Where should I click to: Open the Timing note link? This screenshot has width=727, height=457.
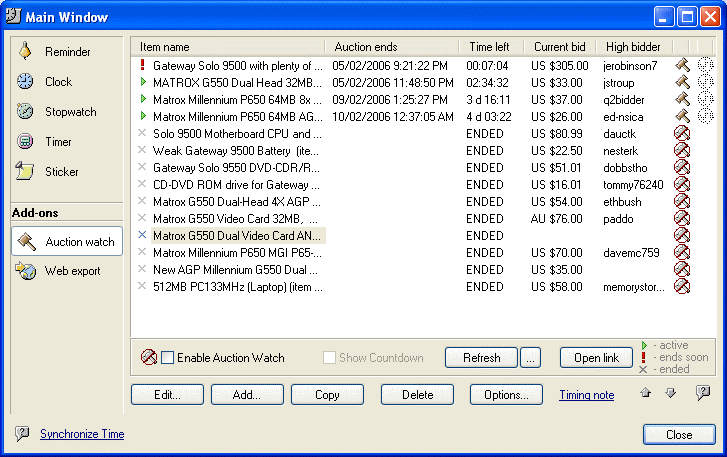tap(587, 395)
